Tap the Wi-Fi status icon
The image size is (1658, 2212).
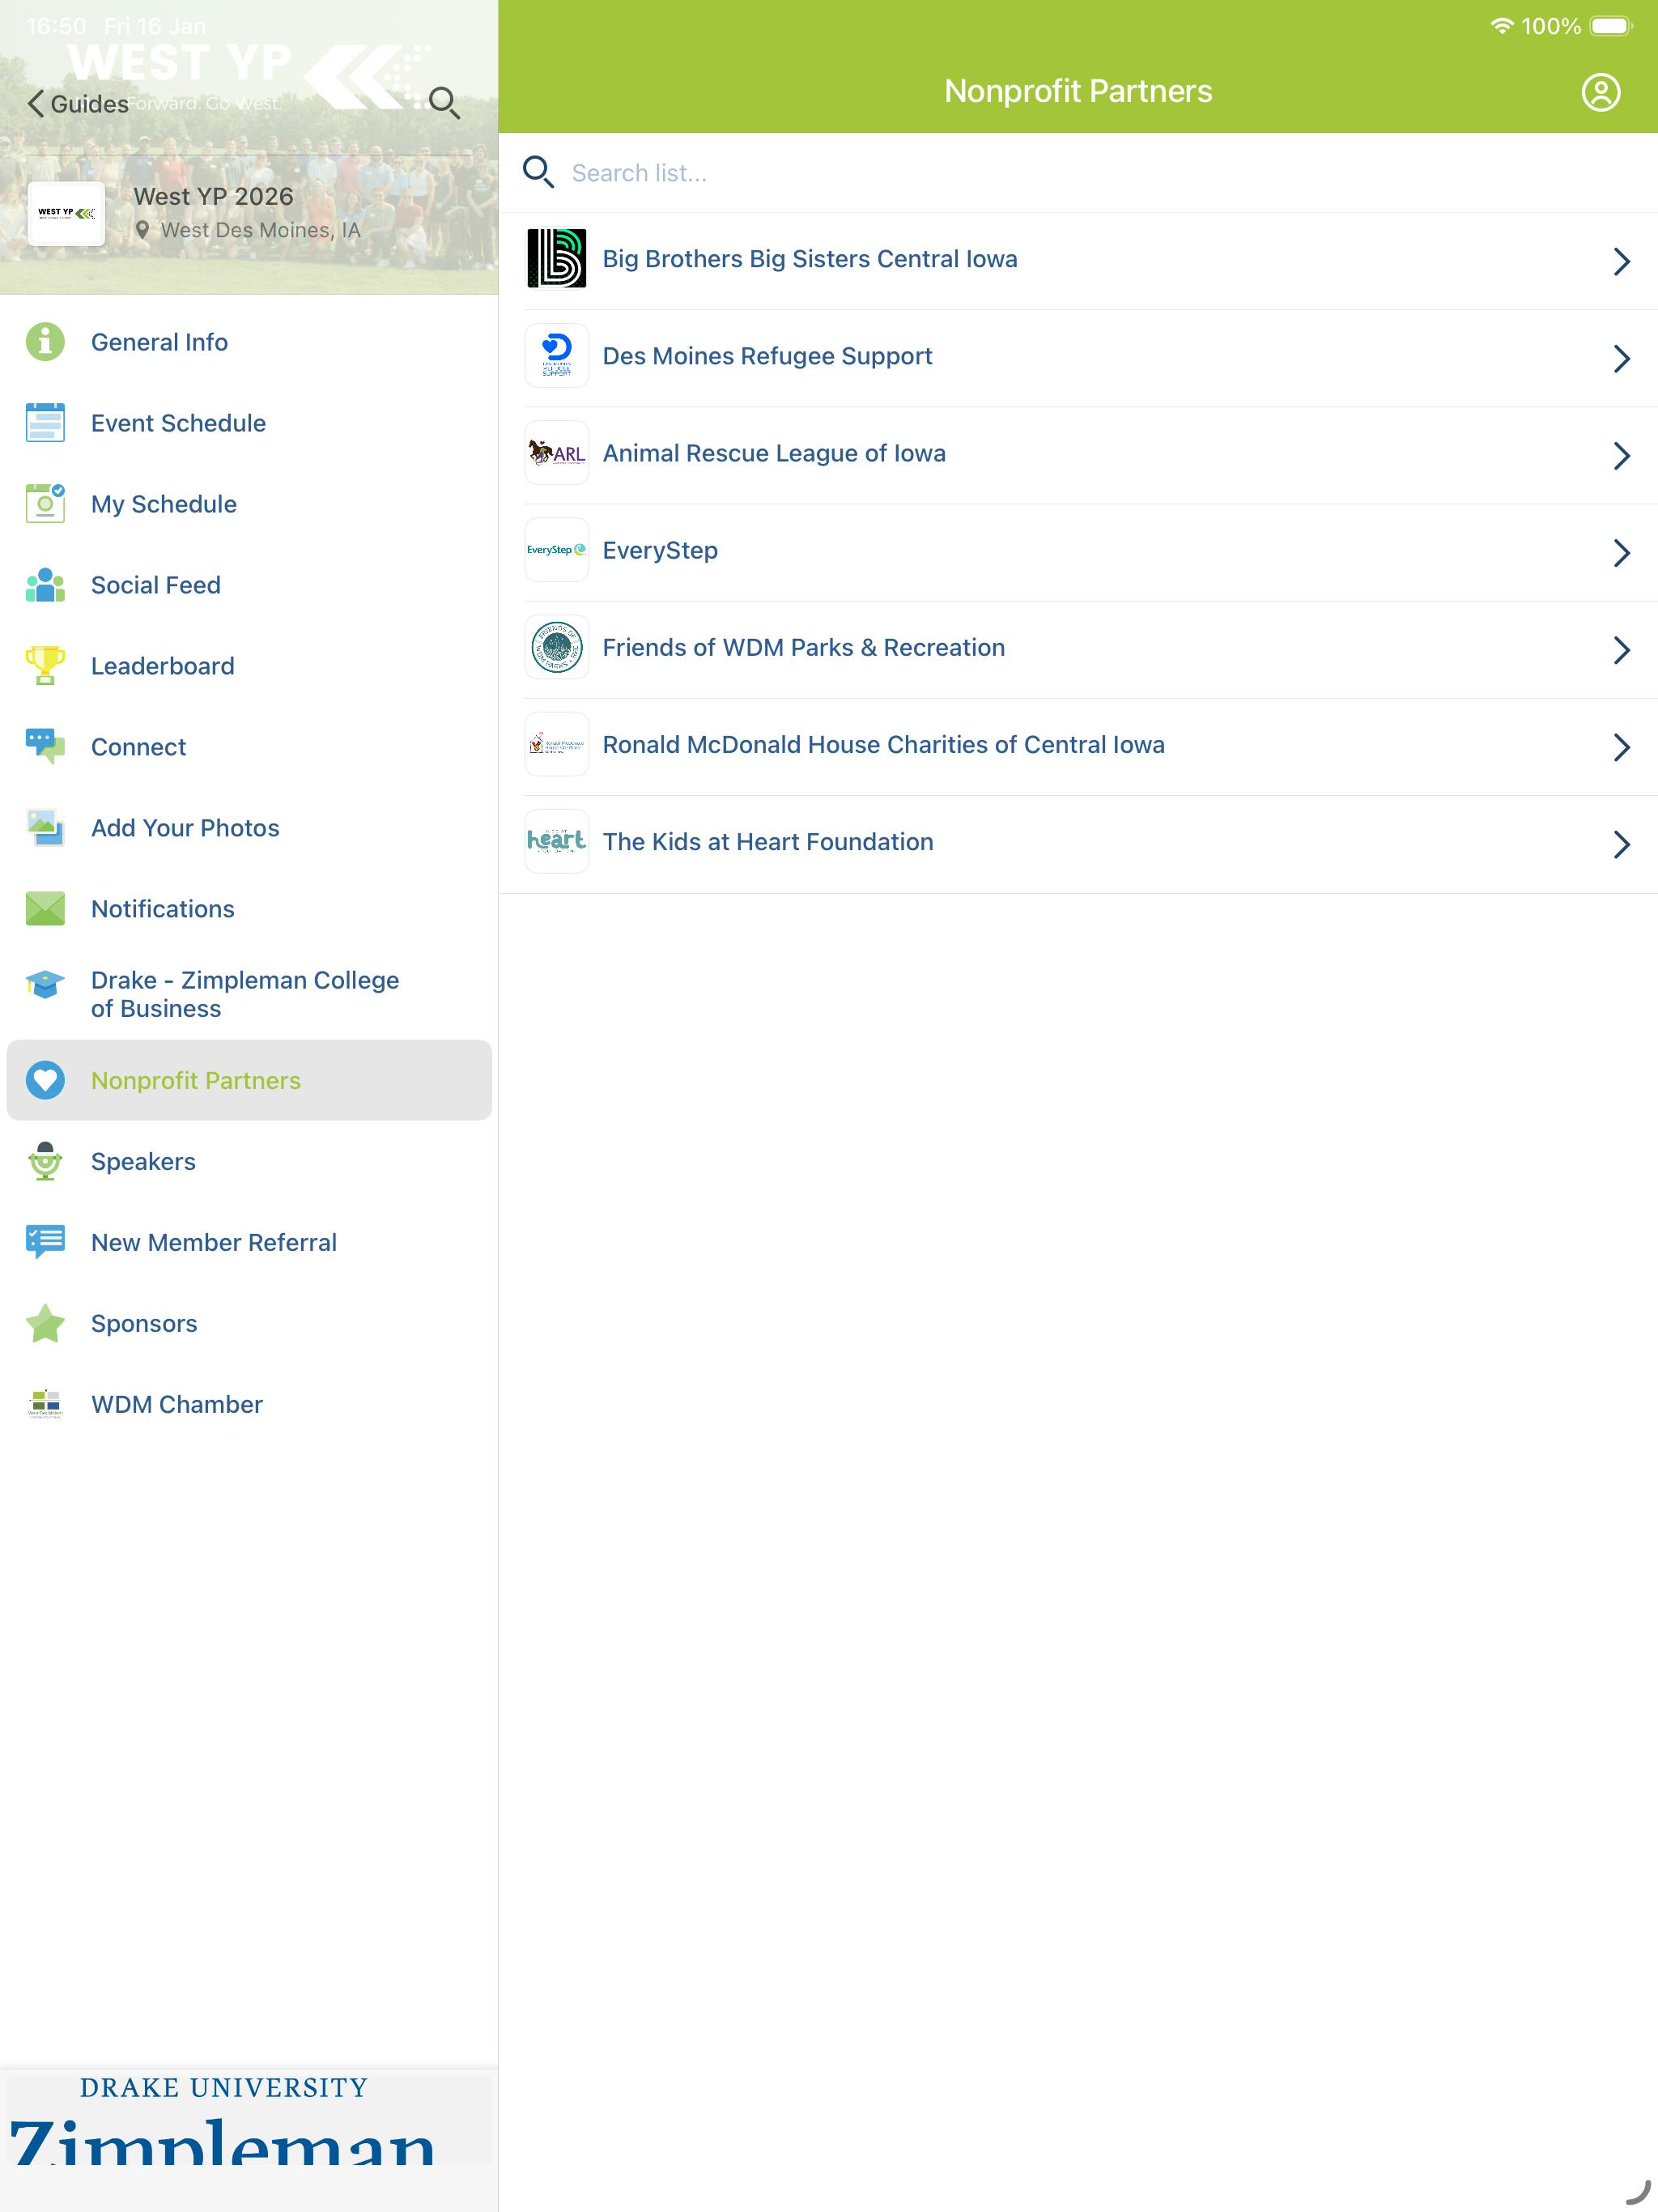coord(1501,26)
